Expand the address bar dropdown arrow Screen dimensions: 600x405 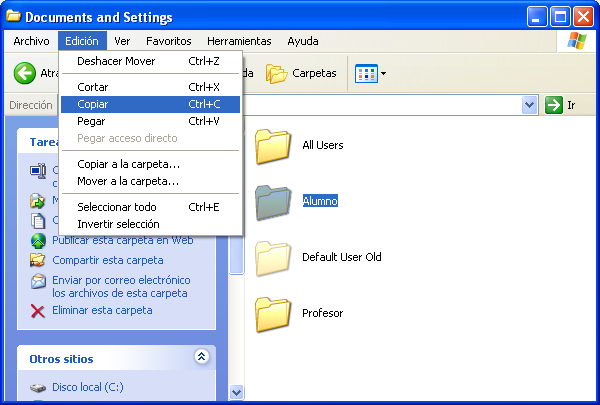click(529, 105)
